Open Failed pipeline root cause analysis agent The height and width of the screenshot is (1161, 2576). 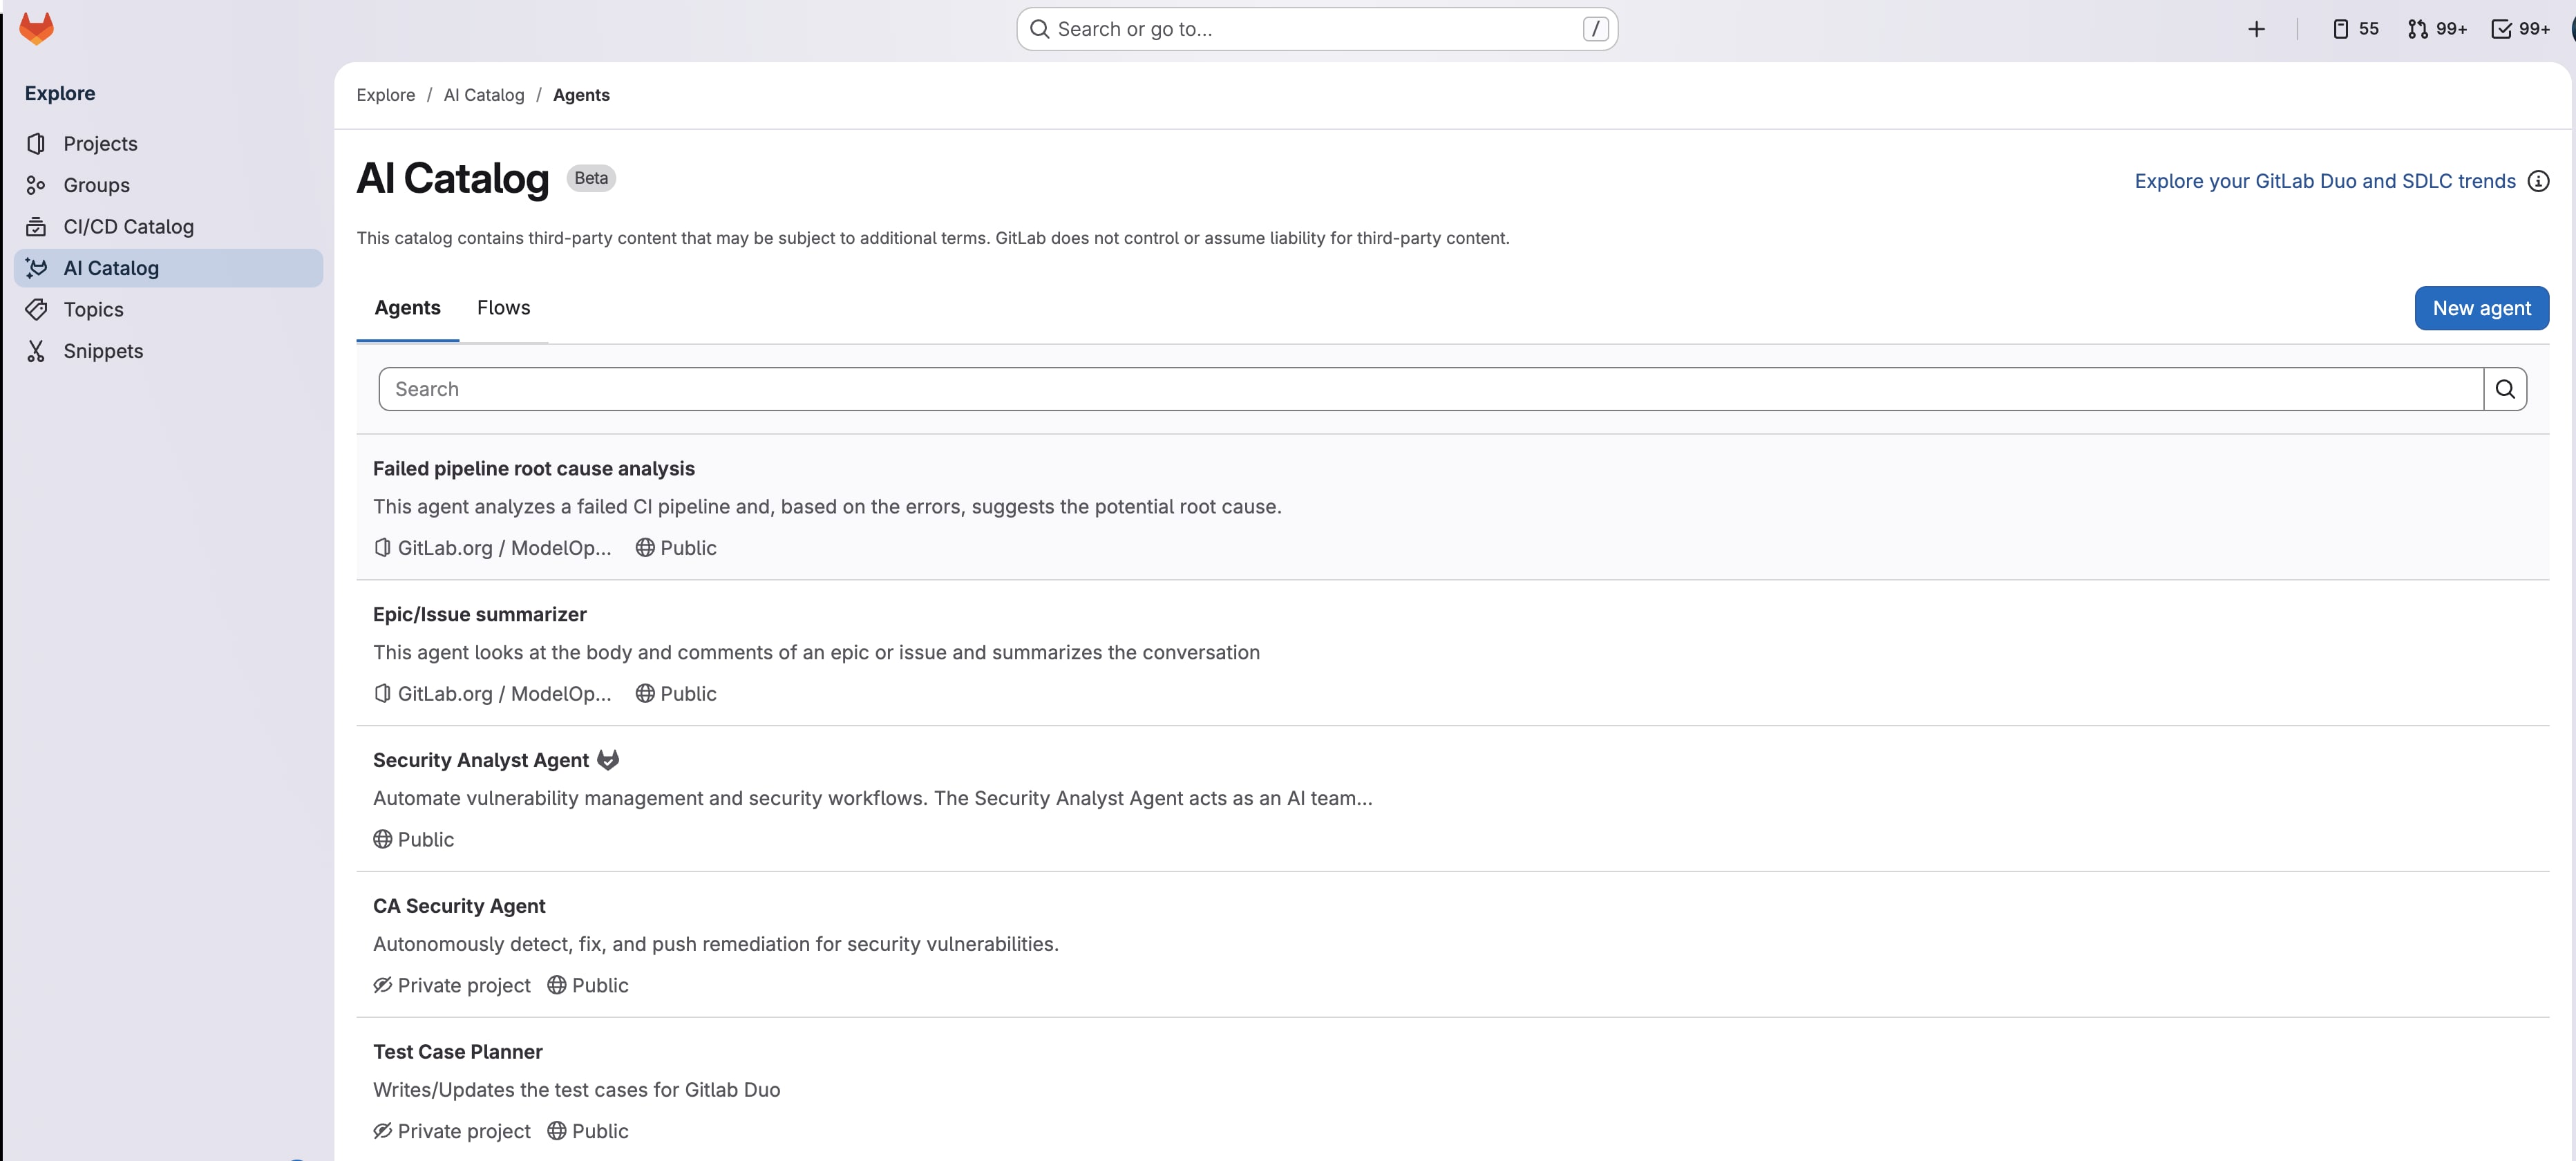coord(533,469)
